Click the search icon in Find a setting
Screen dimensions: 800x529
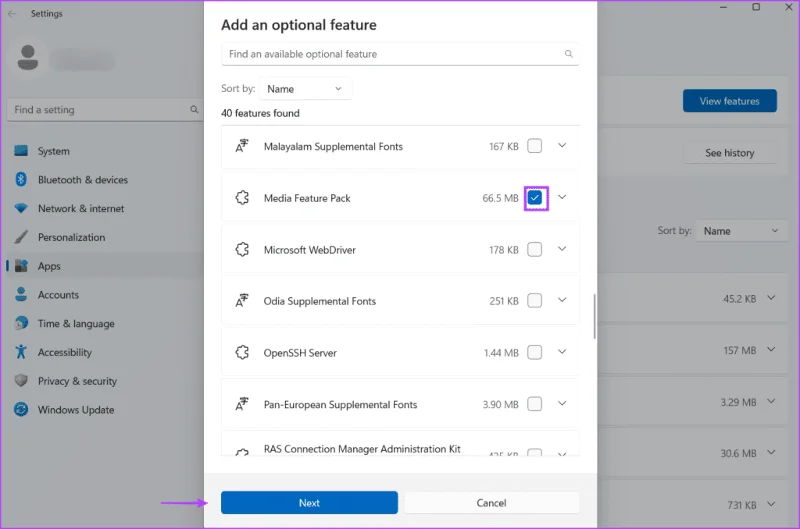(x=194, y=109)
